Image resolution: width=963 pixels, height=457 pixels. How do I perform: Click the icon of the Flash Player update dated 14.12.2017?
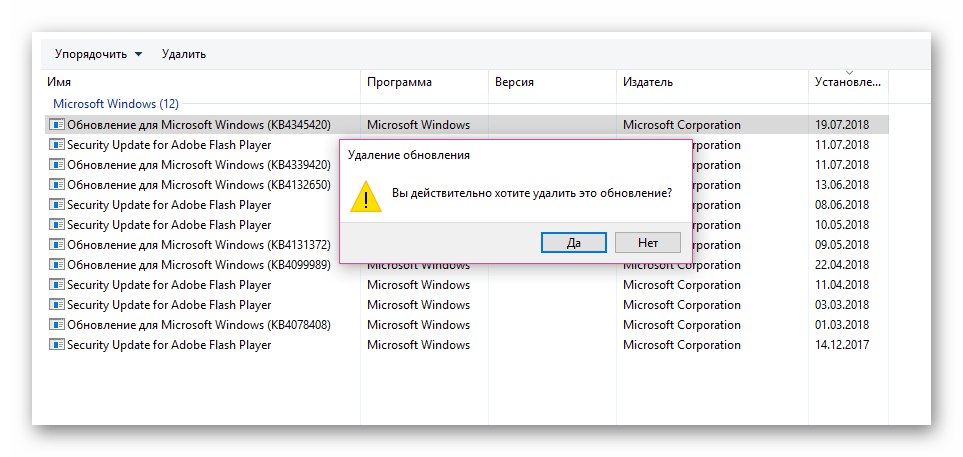pyautogui.click(x=57, y=345)
